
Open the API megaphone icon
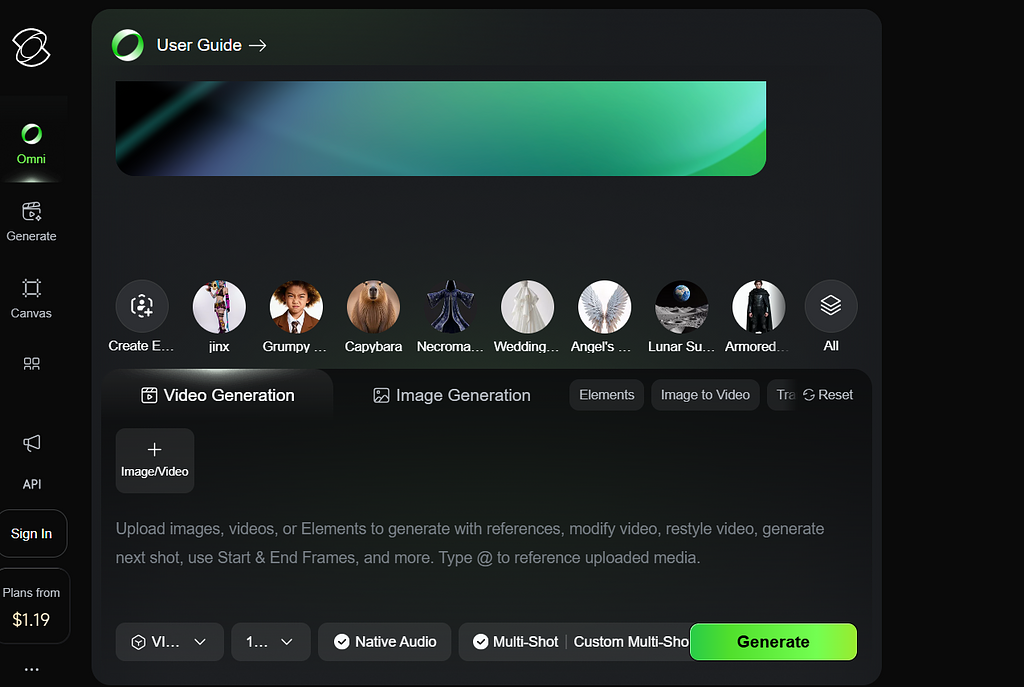(x=31, y=443)
